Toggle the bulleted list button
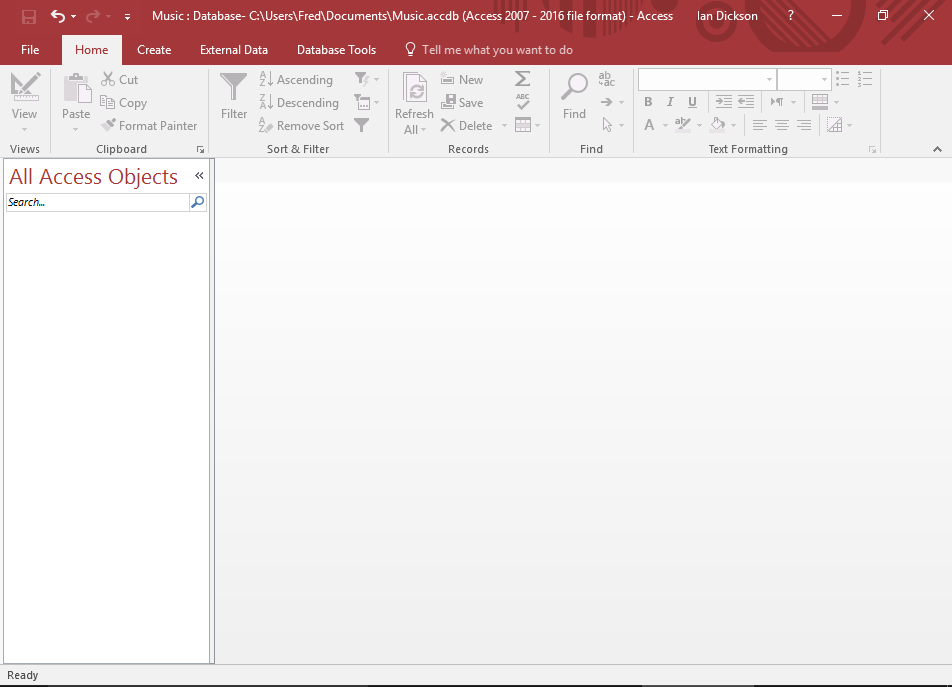Screen dimensions: 952x687 pyautogui.click(x=842, y=79)
